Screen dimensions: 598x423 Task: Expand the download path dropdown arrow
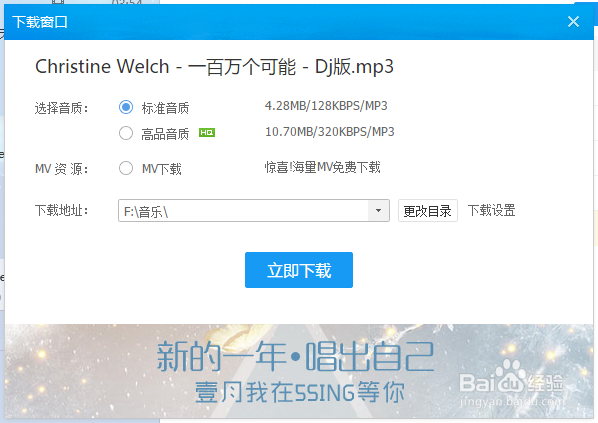click(x=378, y=211)
